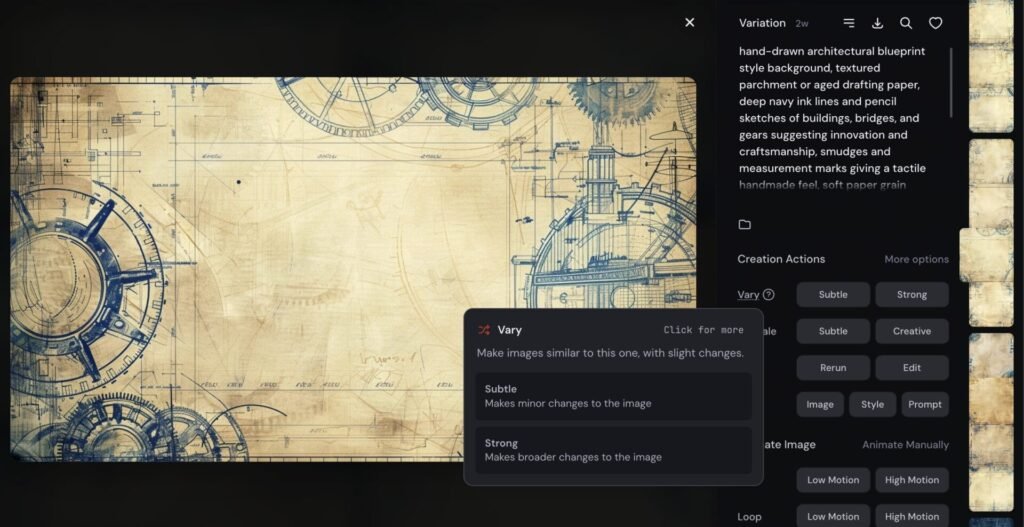Click the Prompt button
The height and width of the screenshot is (527, 1024).
click(x=925, y=404)
